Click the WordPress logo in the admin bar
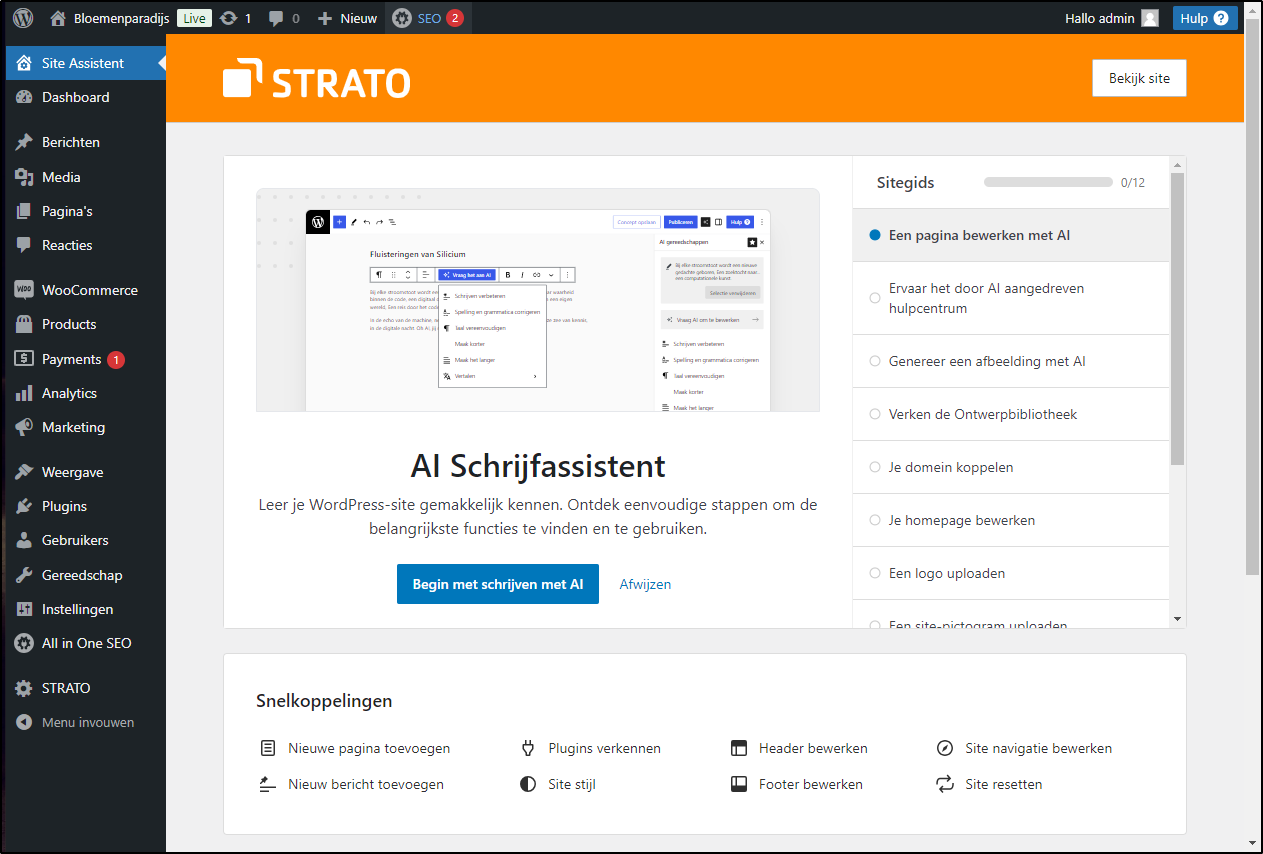This screenshot has width=1263, height=854. 22,17
